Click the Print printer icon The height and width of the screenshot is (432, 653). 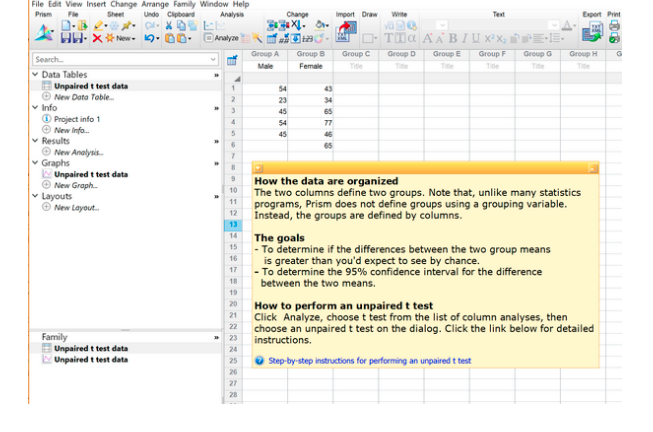pos(614,25)
